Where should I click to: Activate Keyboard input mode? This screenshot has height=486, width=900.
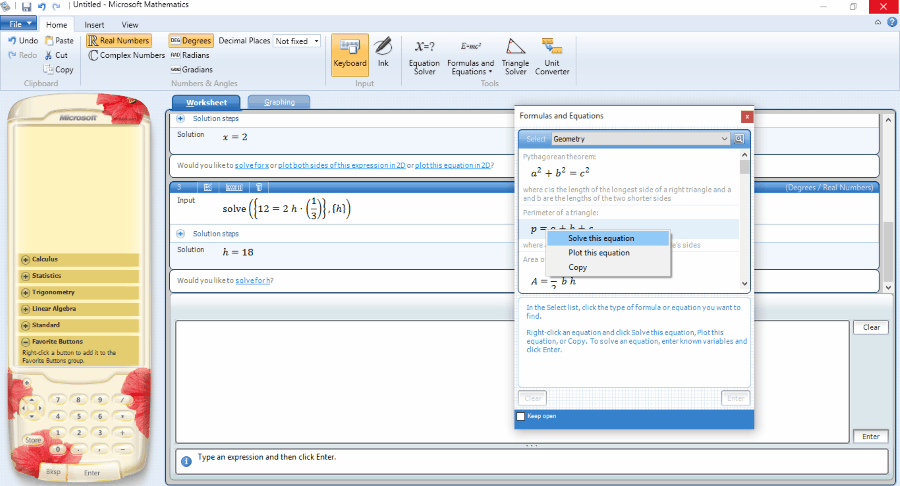[x=350, y=55]
